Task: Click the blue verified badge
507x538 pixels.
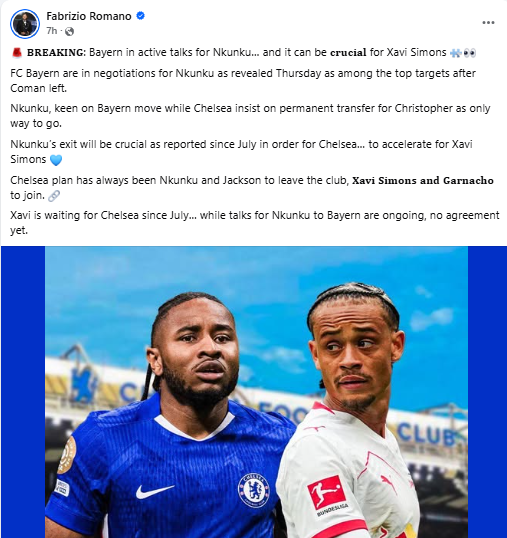Action: tap(140, 15)
